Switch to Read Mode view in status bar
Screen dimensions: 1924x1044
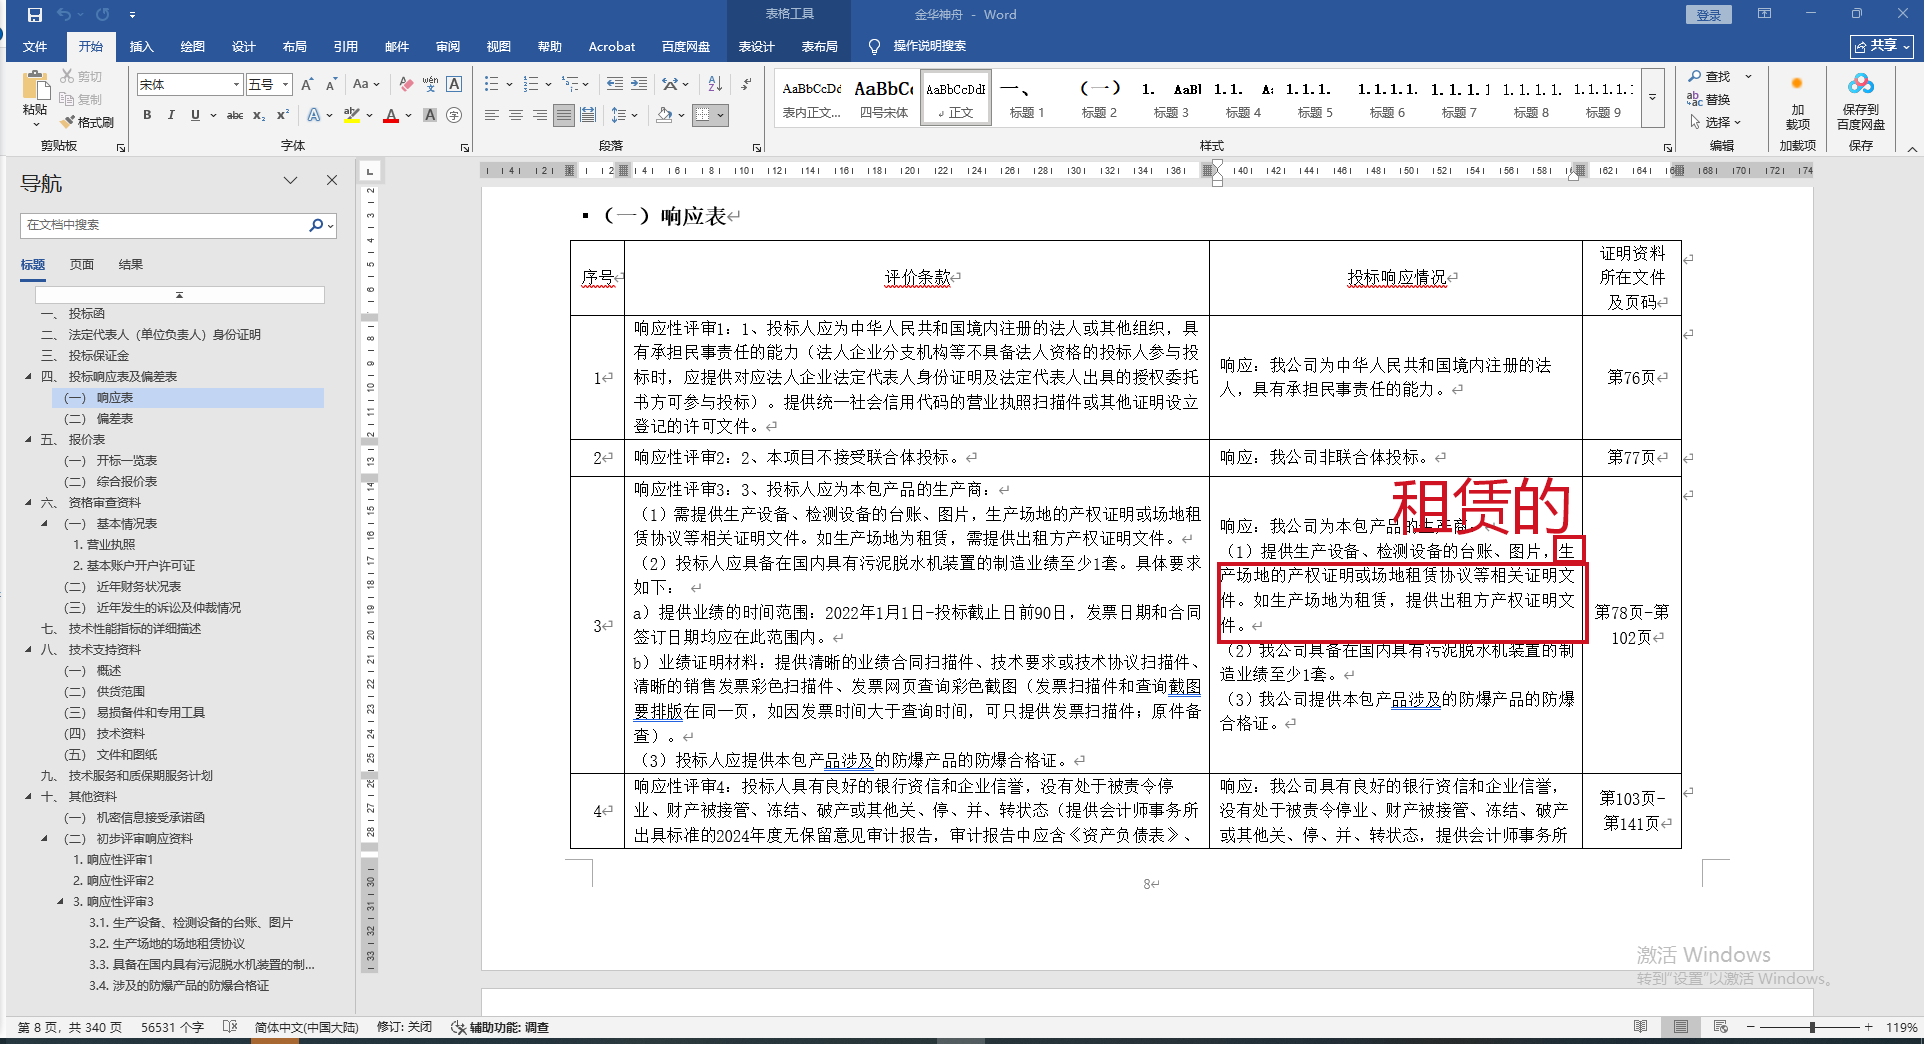[x=1640, y=1027]
